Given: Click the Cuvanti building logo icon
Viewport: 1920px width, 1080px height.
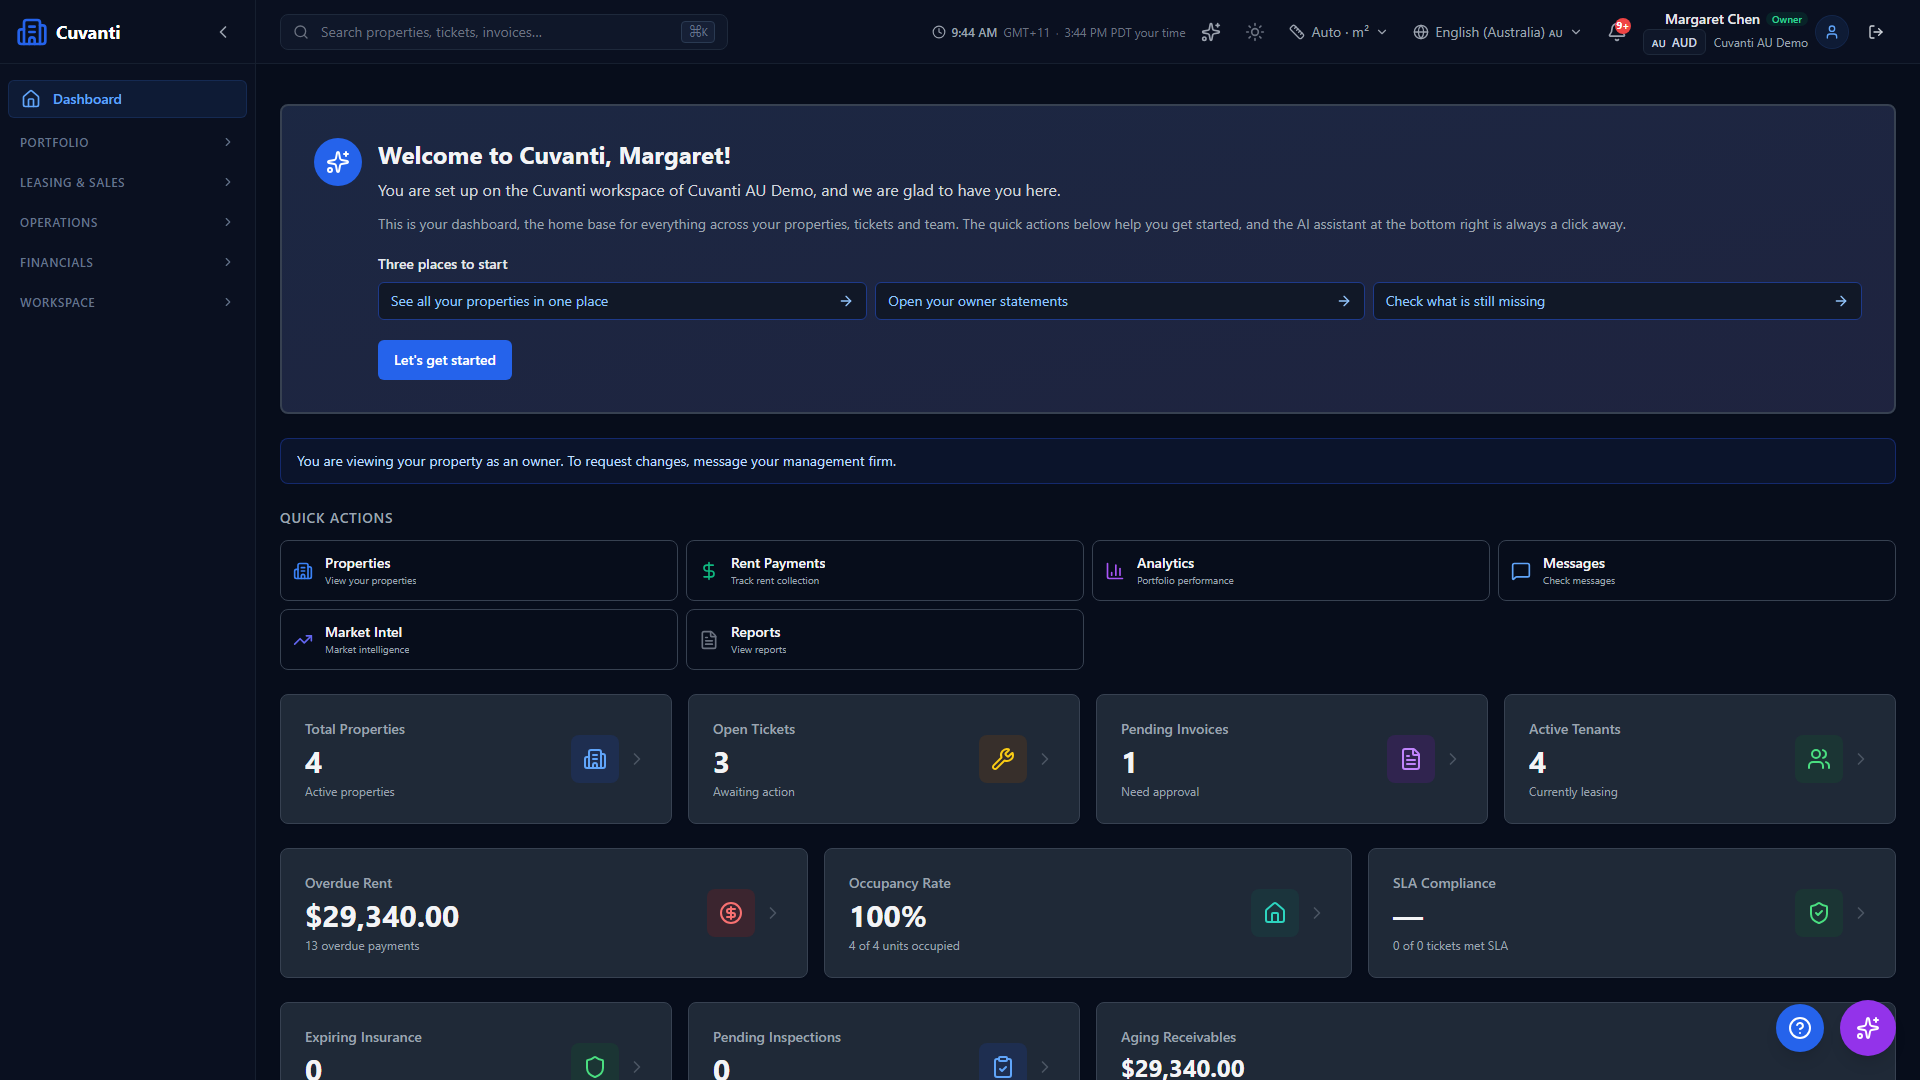Looking at the screenshot, I should point(32,32).
